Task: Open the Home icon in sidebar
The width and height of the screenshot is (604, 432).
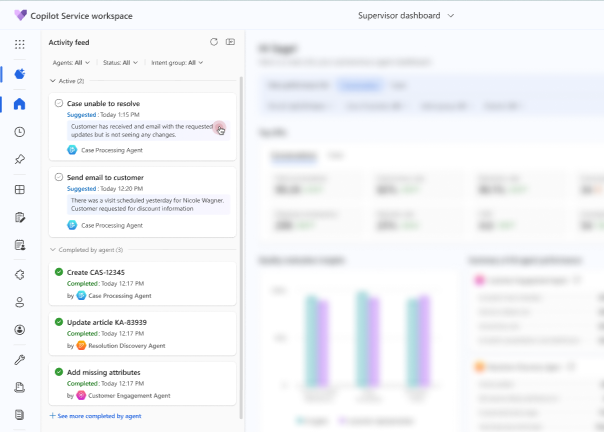Action: coord(20,104)
